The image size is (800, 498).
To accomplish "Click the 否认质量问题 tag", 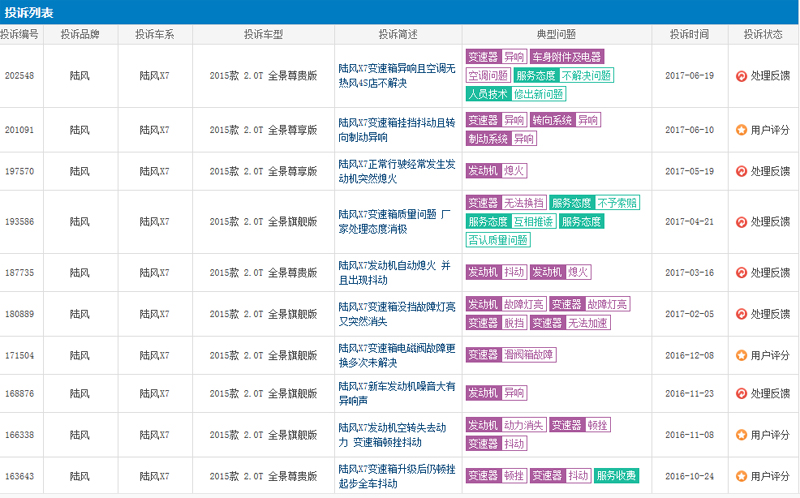I will tap(498, 240).
